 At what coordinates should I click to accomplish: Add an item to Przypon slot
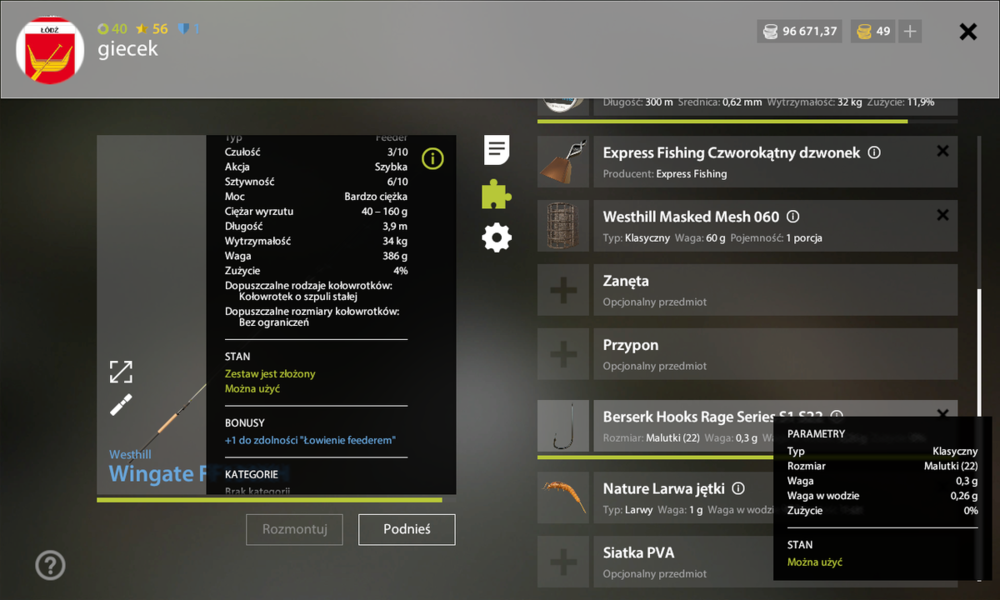click(563, 354)
